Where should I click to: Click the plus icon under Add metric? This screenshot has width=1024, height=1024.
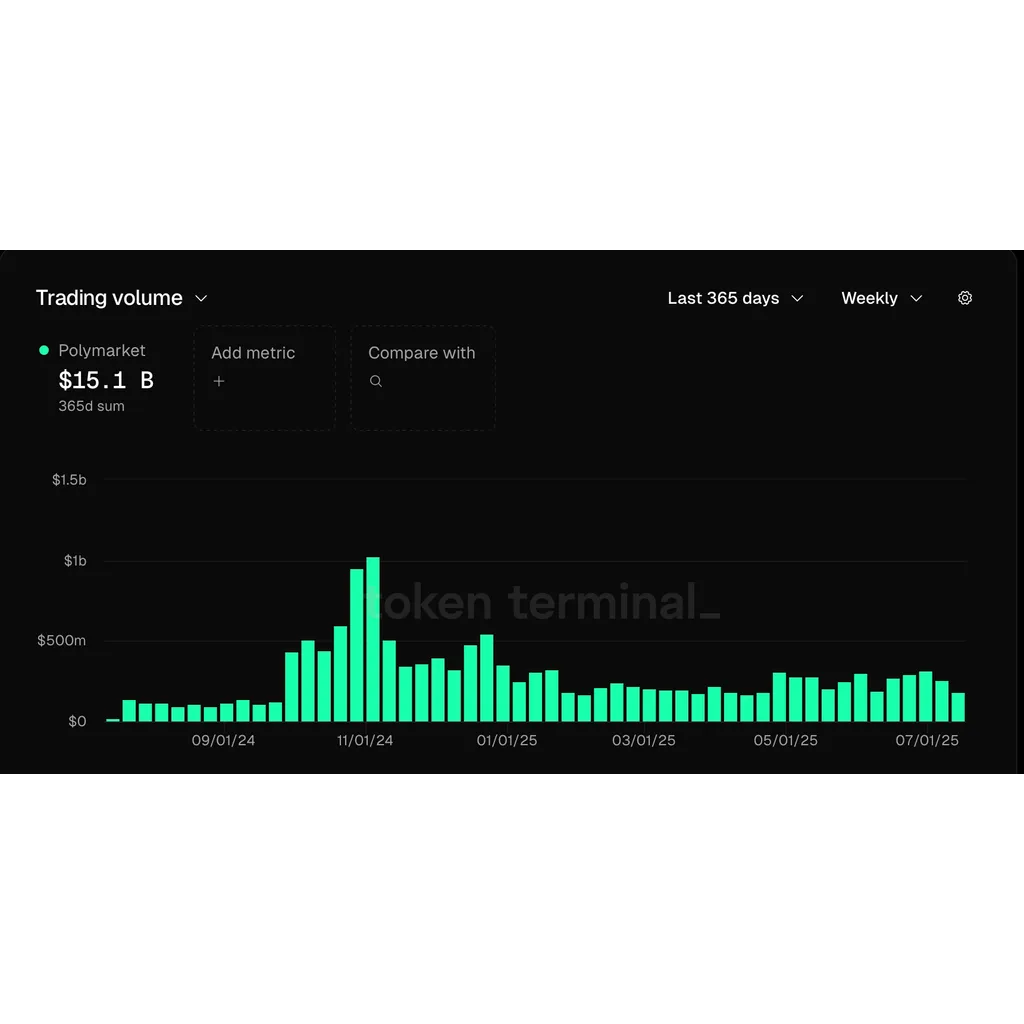(219, 381)
